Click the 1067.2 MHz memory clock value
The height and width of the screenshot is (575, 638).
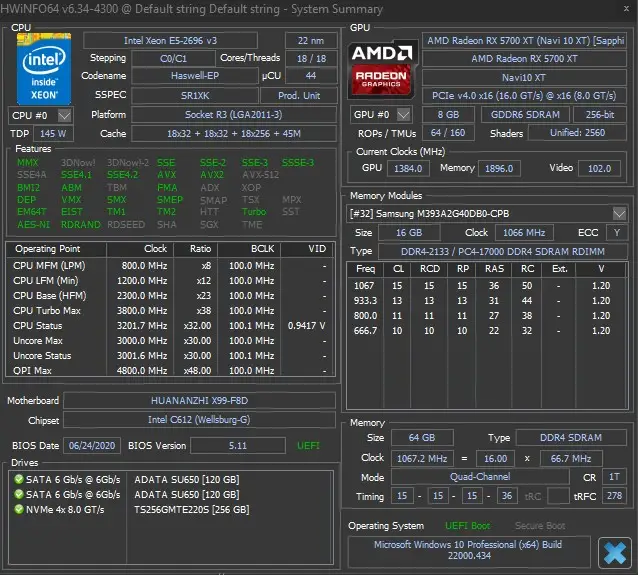(x=422, y=459)
